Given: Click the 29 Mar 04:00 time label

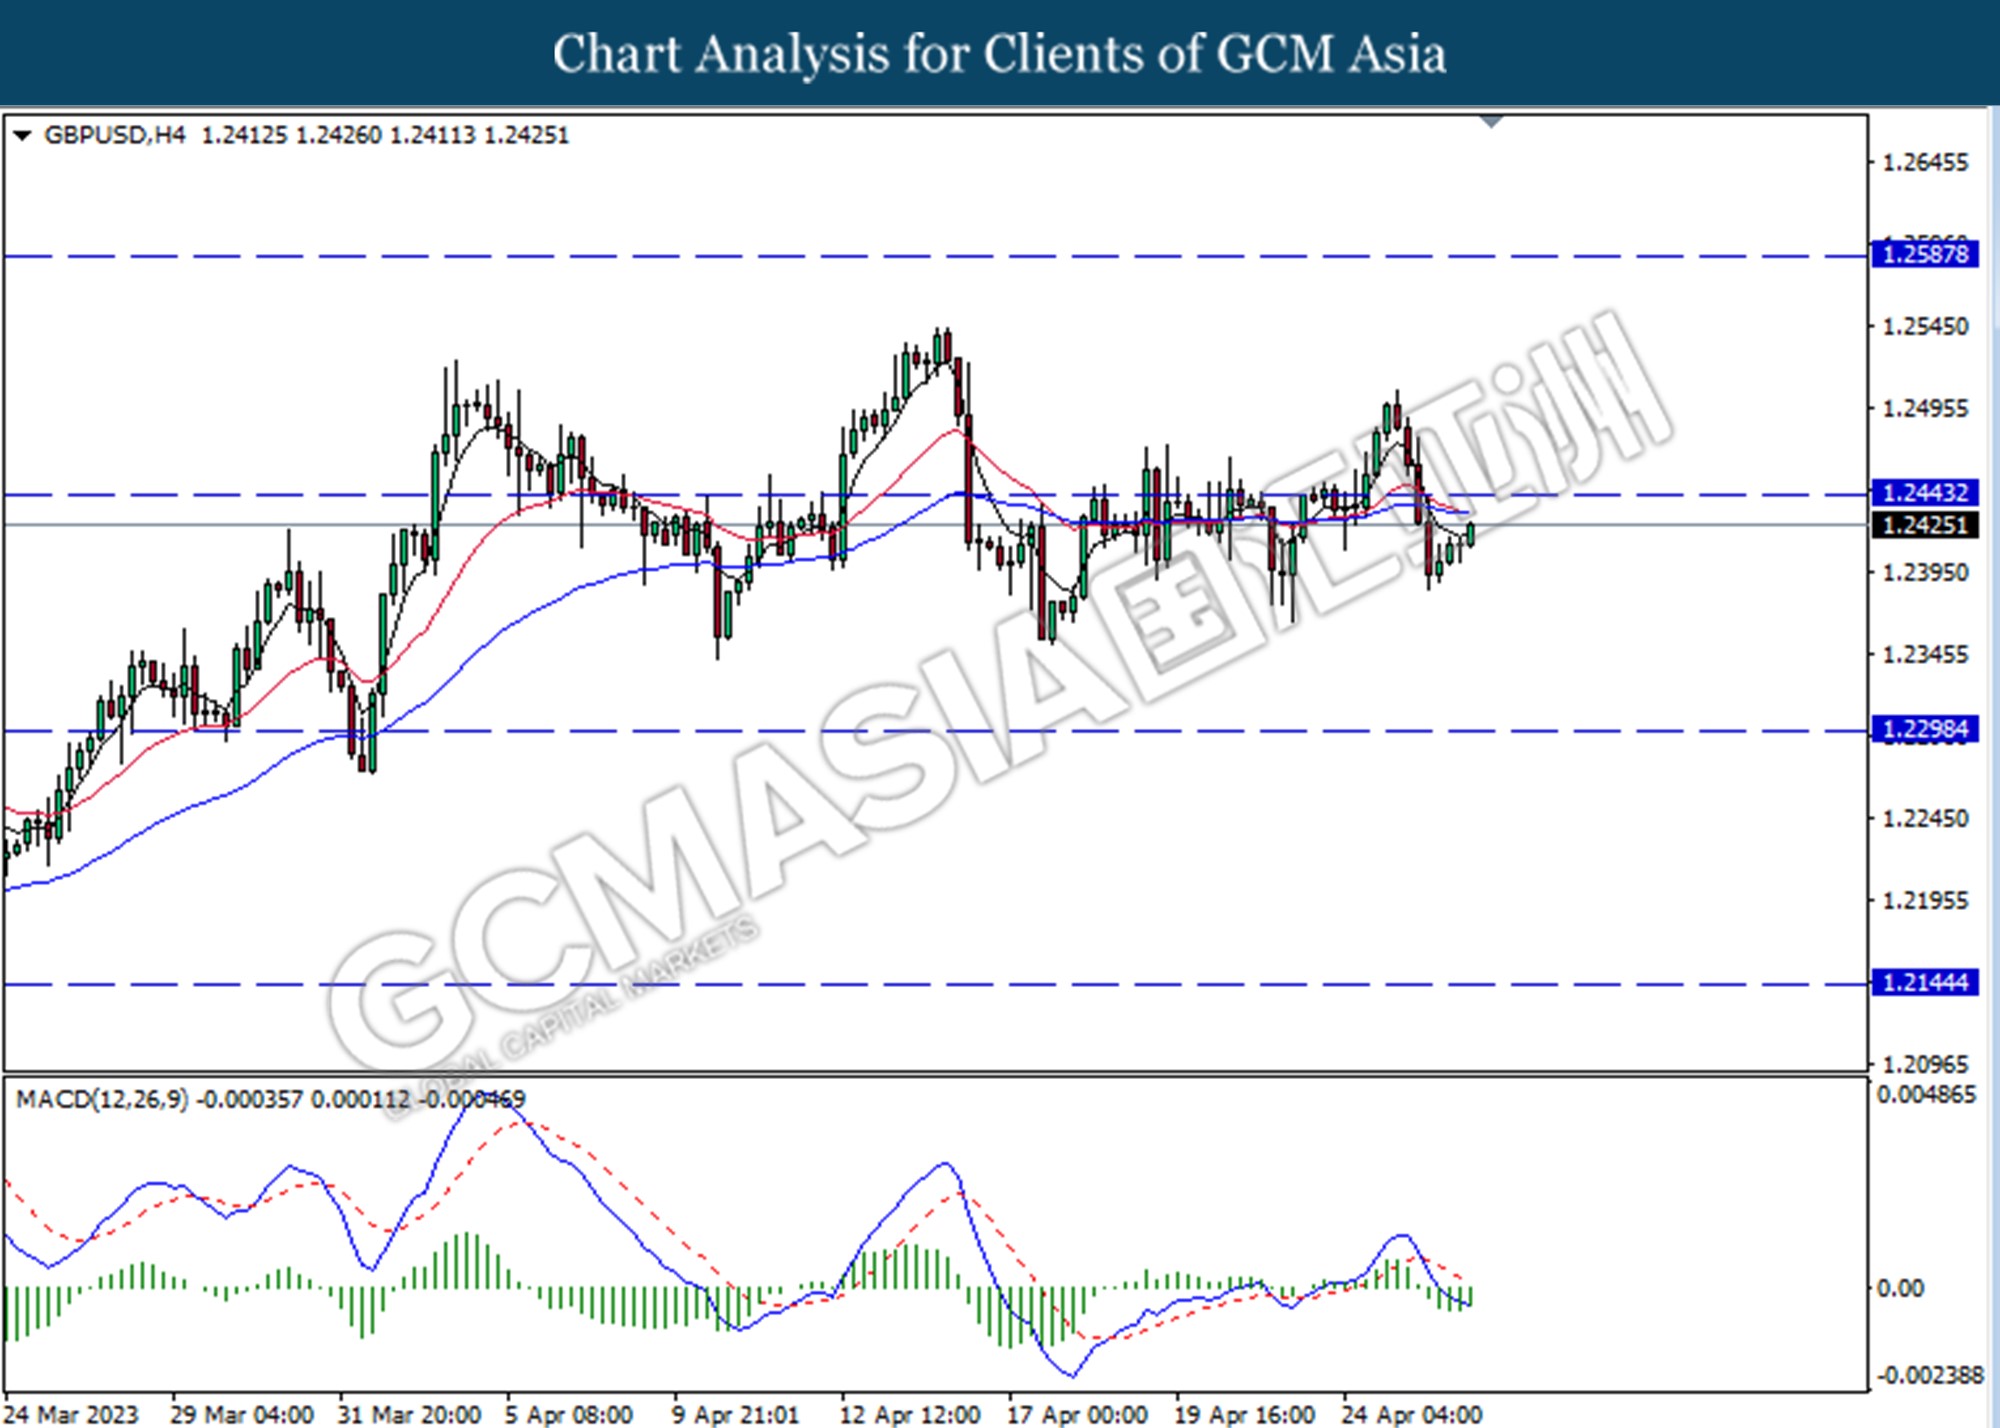Looking at the screenshot, I should click(x=241, y=1415).
